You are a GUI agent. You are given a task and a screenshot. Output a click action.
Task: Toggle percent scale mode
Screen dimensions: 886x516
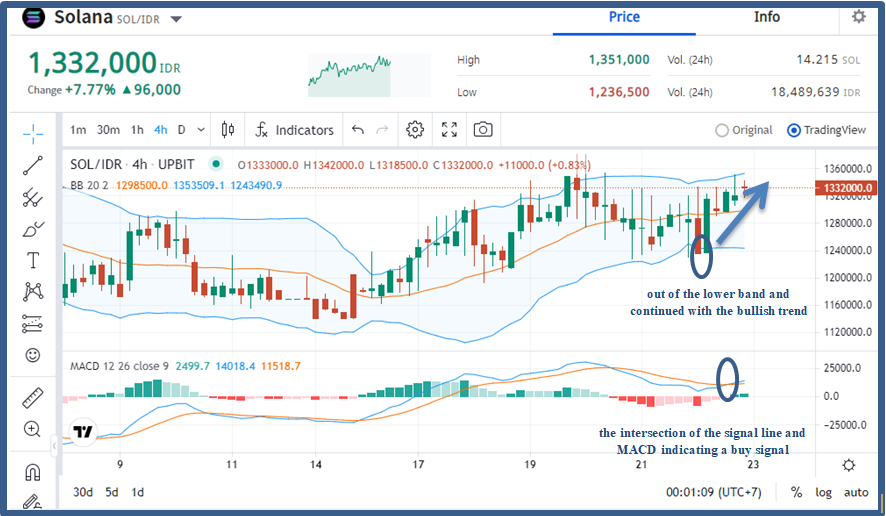coord(796,492)
